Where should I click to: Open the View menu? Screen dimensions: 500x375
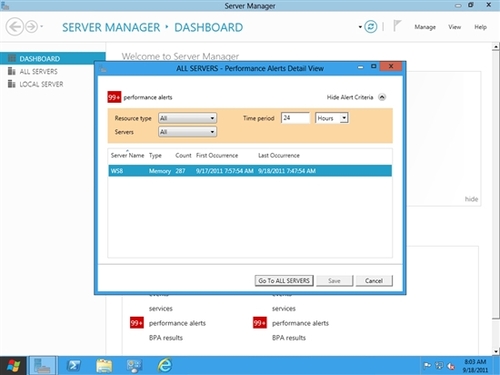coord(454,27)
